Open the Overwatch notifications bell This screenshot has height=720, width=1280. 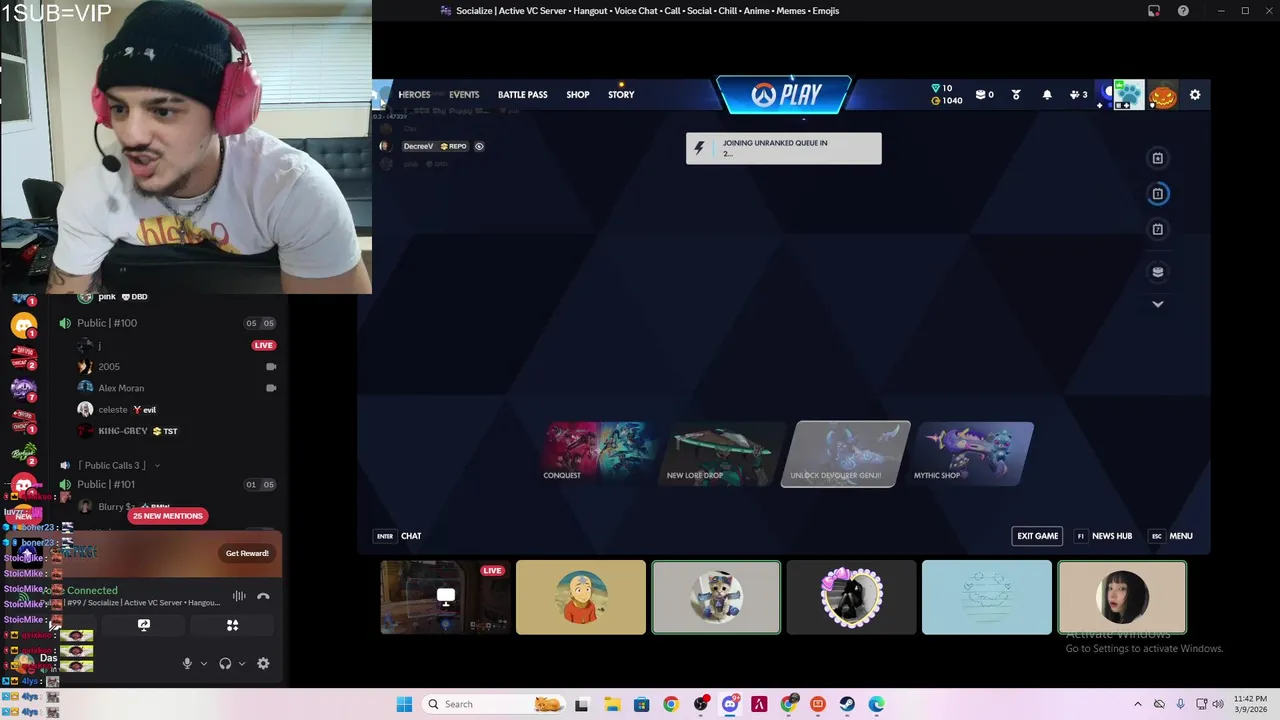pos(1047,95)
